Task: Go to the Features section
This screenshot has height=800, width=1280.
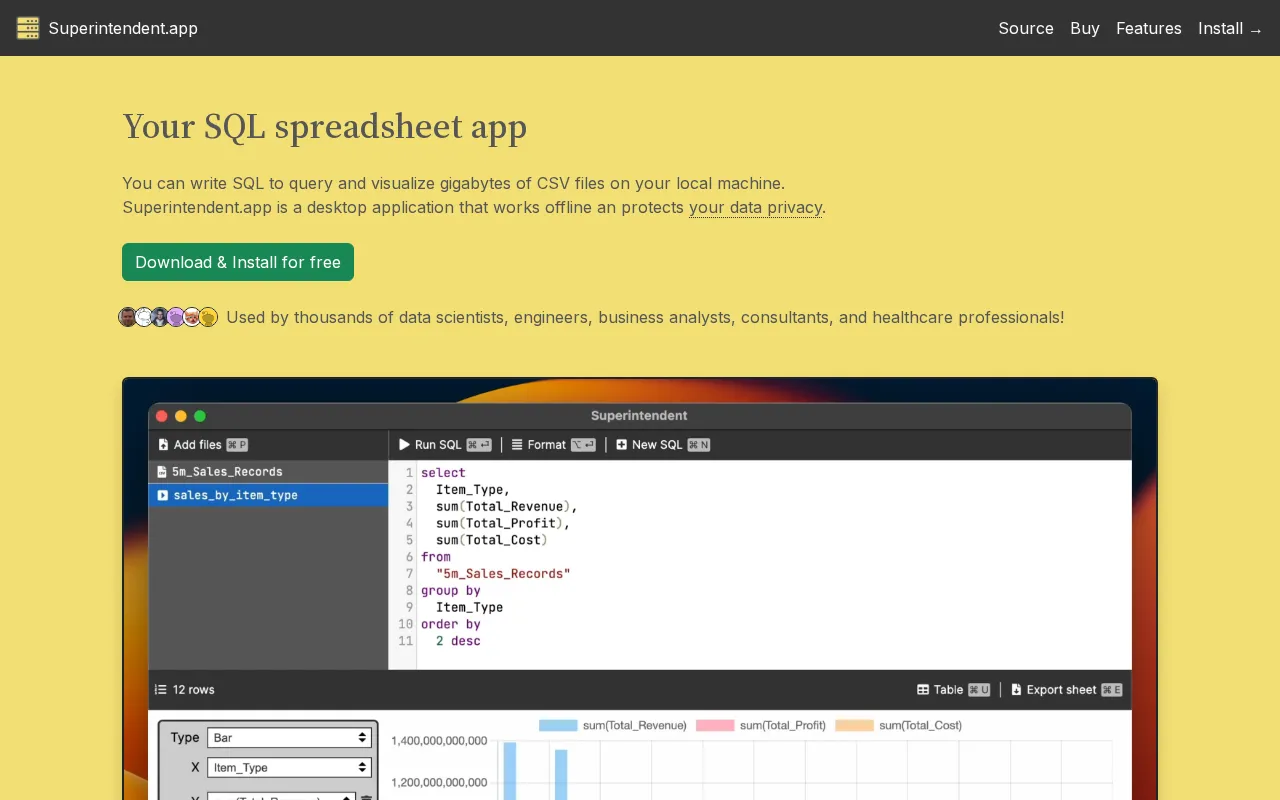Action: [x=1149, y=28]
